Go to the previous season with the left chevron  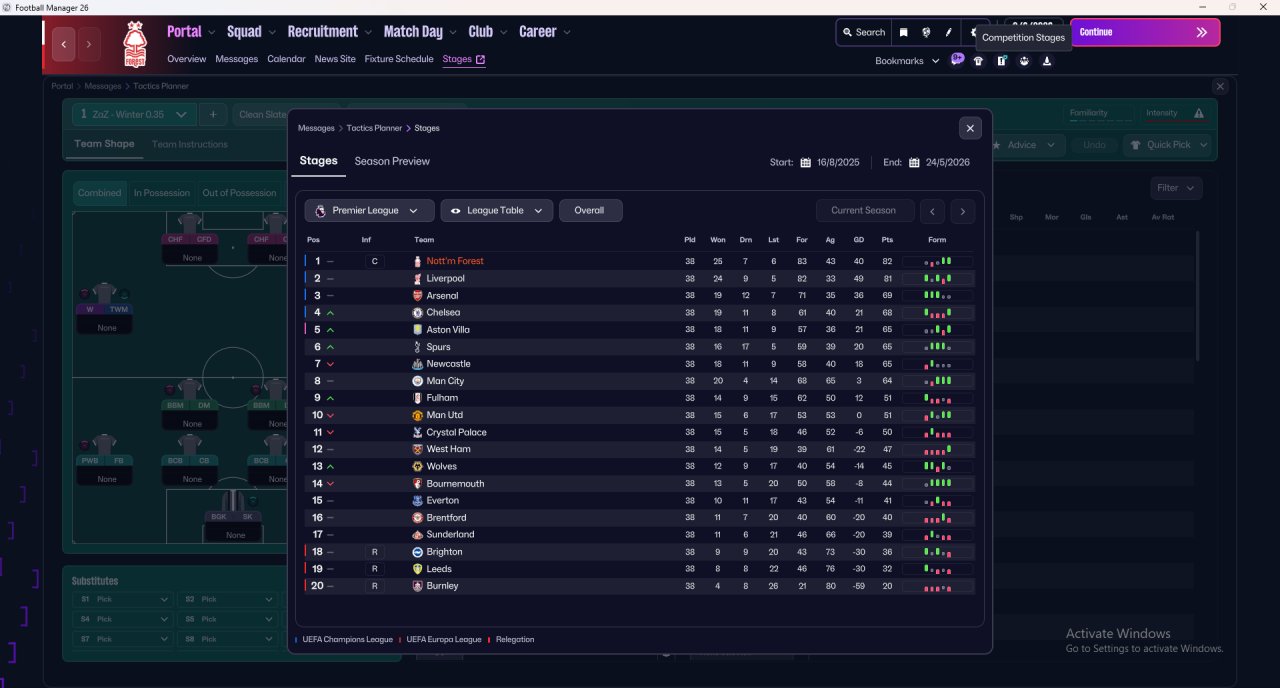932,211
